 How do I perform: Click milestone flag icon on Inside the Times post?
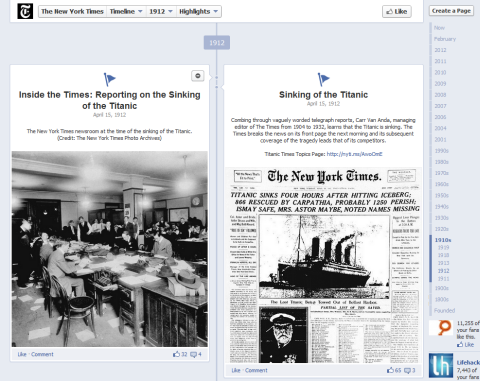109,80
